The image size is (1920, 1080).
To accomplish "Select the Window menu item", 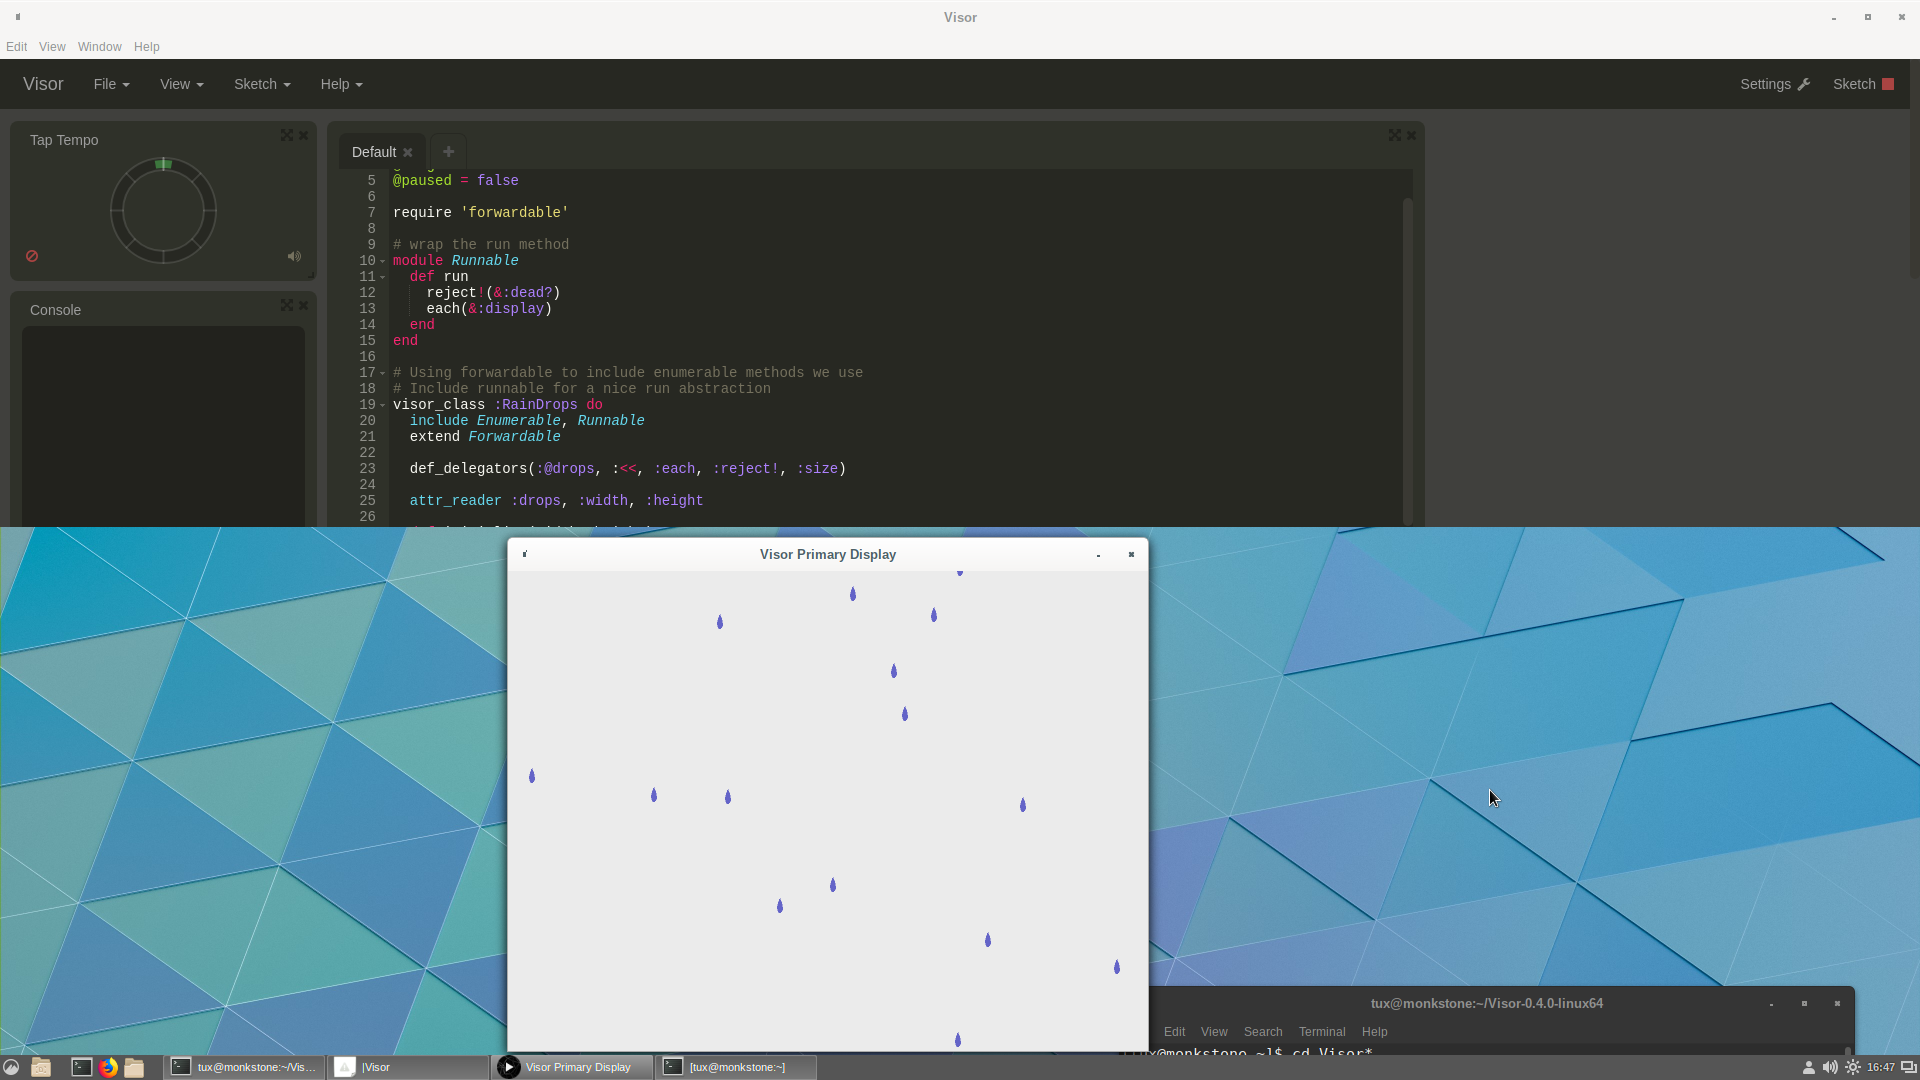I will click(x=99, y=46).
